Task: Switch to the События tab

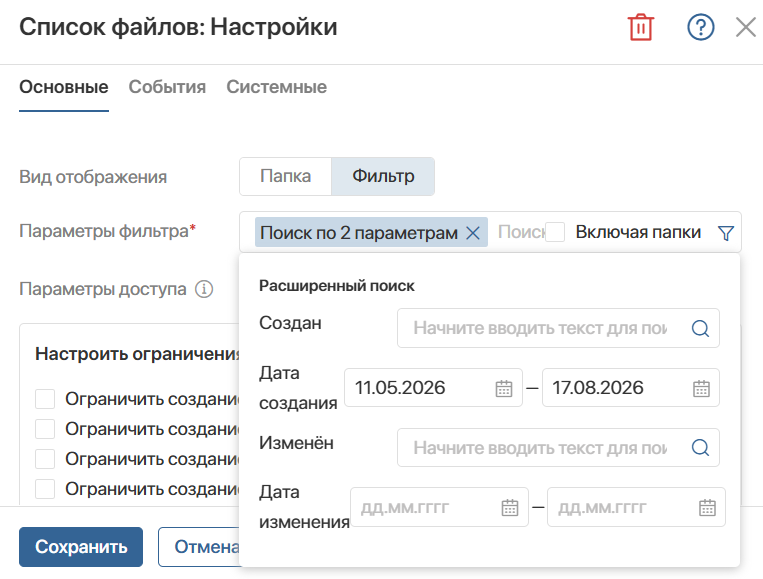Action: point(167,87)
